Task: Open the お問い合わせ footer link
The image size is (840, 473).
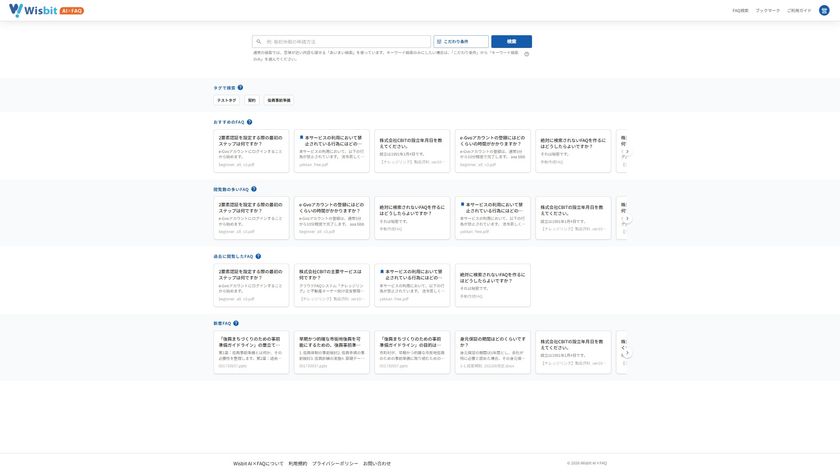Action: click(377, 463)
